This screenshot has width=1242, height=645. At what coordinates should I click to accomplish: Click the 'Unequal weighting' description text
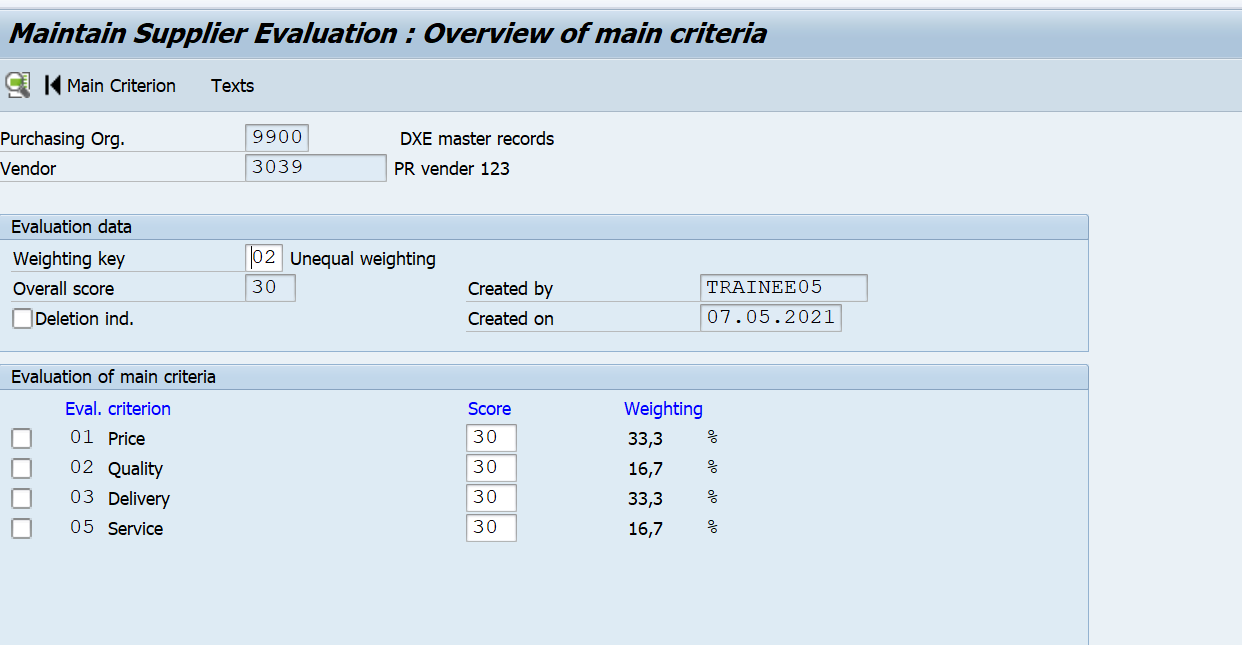(363, 259)
